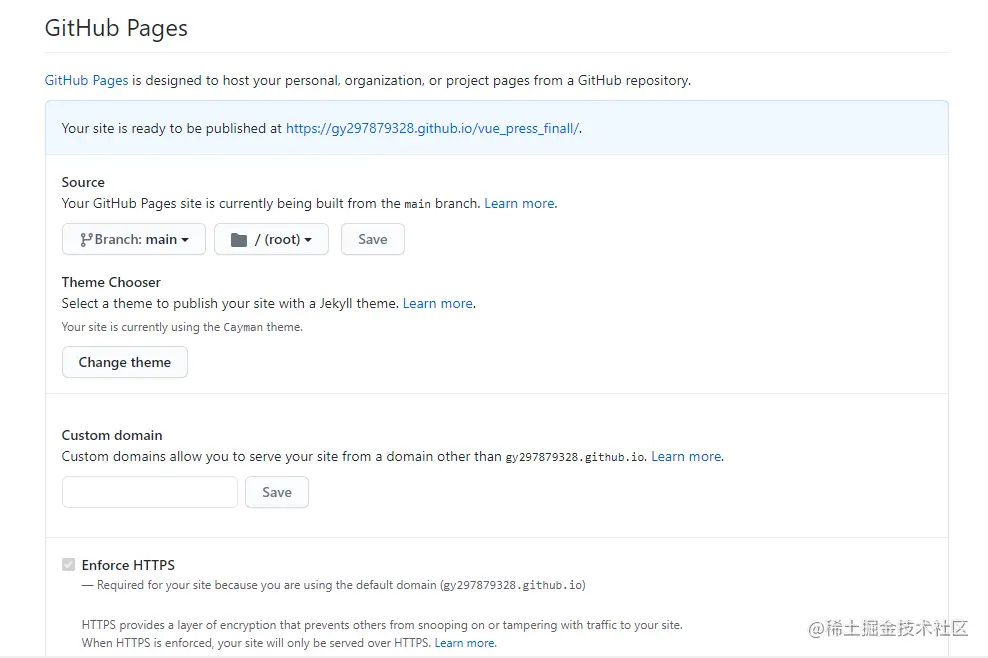Click the Enforce HTTPS label text
Viewport: 988px width, 658px height.
pyautogui.click(x=128, y=565)
